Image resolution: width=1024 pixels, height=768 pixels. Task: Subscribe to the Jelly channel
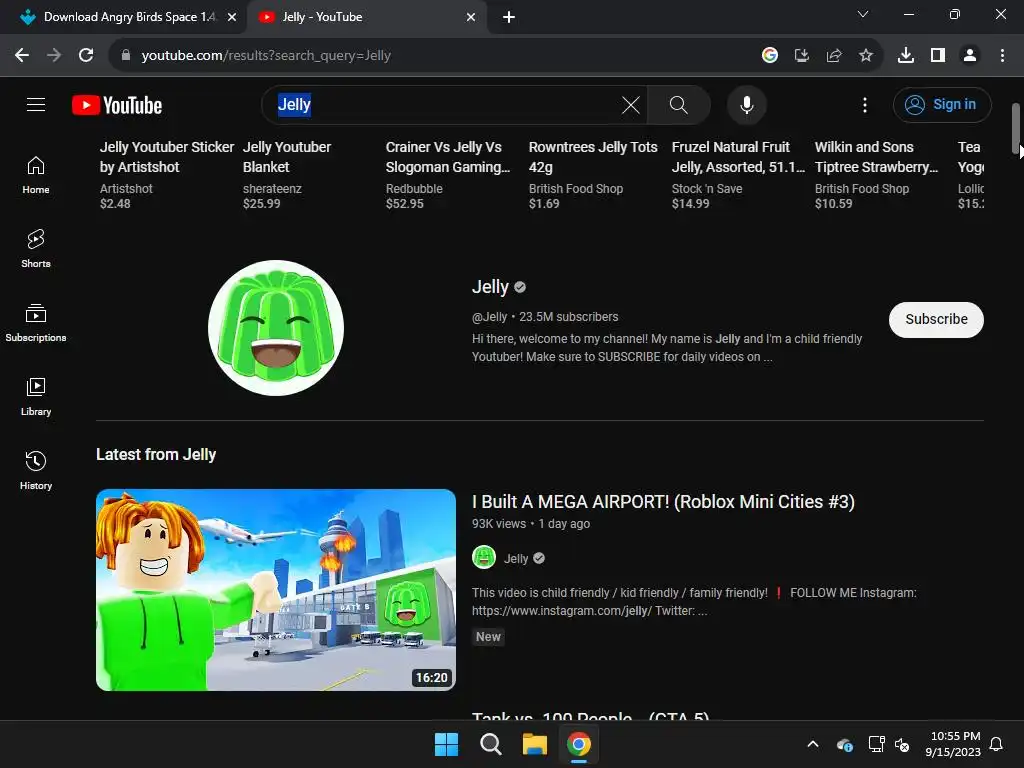[x=936, y=319]
